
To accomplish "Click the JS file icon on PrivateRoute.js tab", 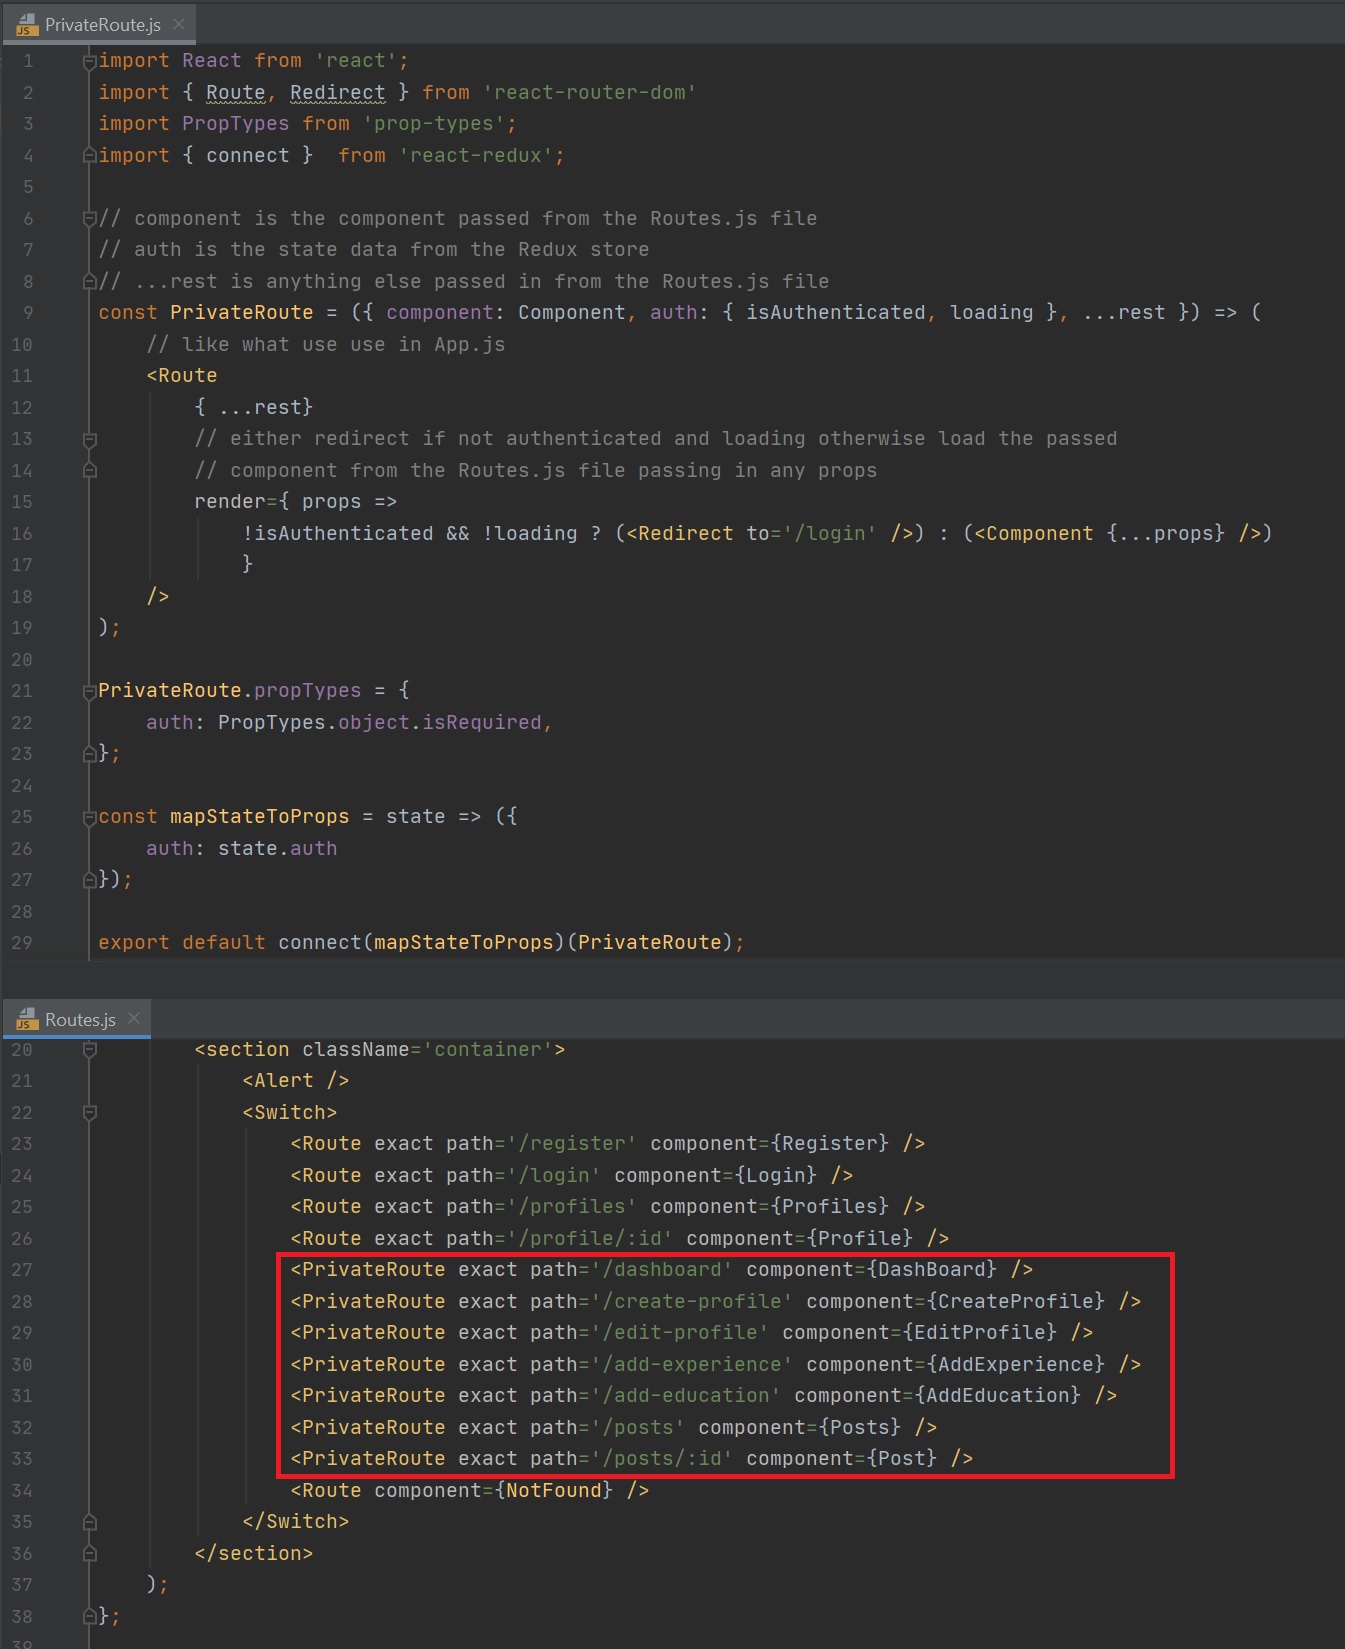I will pos(27,25).
